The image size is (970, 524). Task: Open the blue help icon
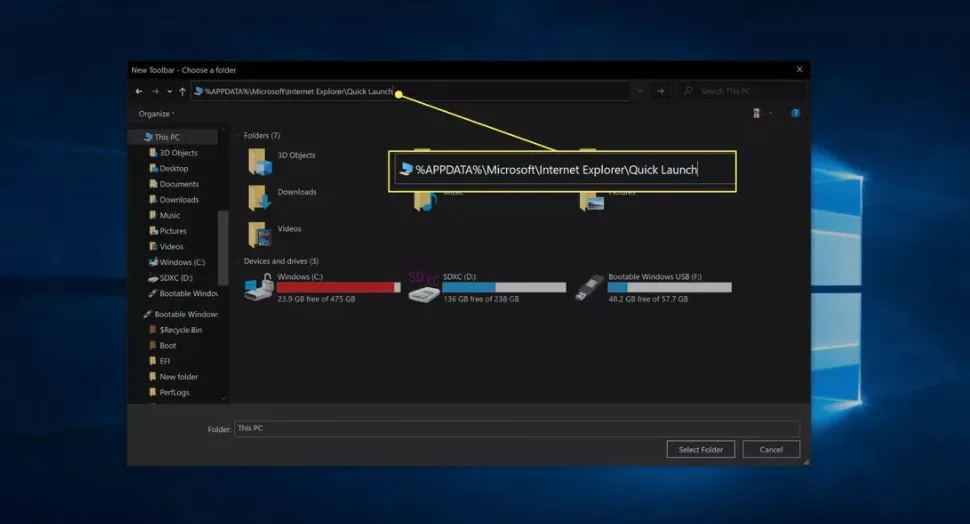click(x=795, y=113)
